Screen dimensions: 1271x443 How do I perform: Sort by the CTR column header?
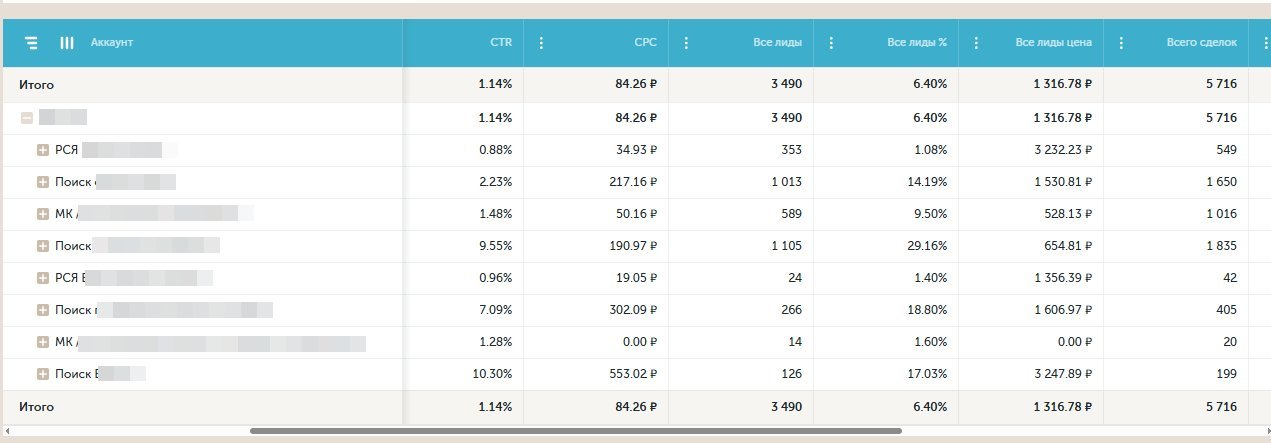pos(500,43)
